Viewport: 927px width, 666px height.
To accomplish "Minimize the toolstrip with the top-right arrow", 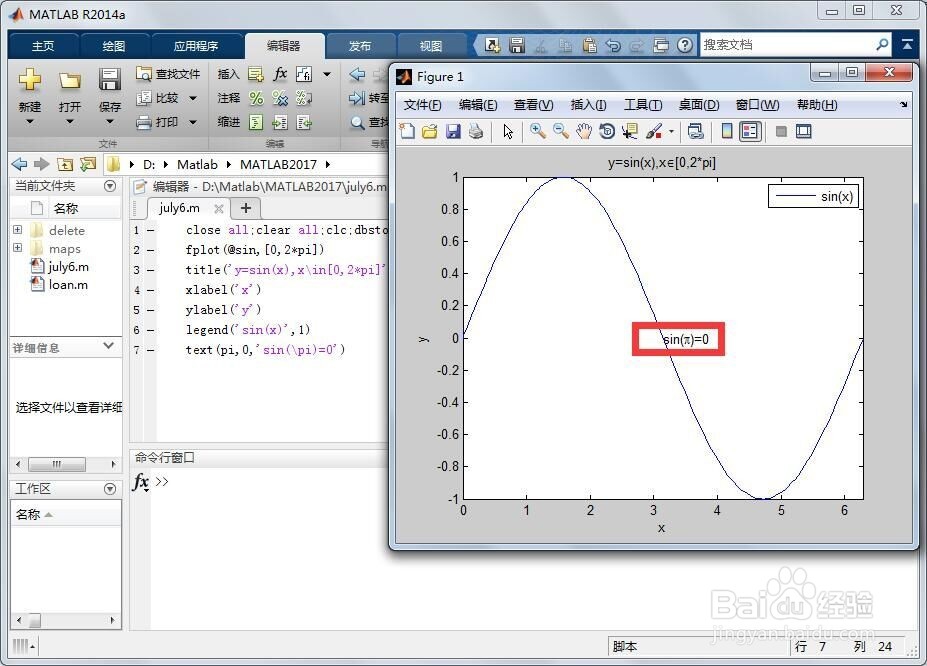I will click(907, 44).
